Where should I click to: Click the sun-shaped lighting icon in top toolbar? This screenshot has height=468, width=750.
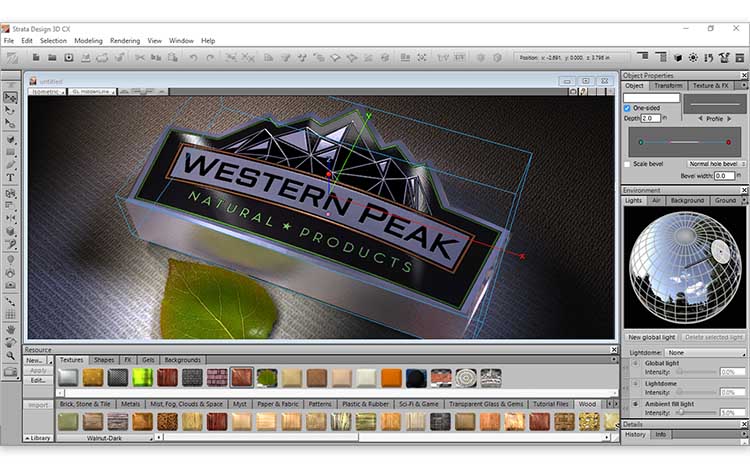coord(693,57)
